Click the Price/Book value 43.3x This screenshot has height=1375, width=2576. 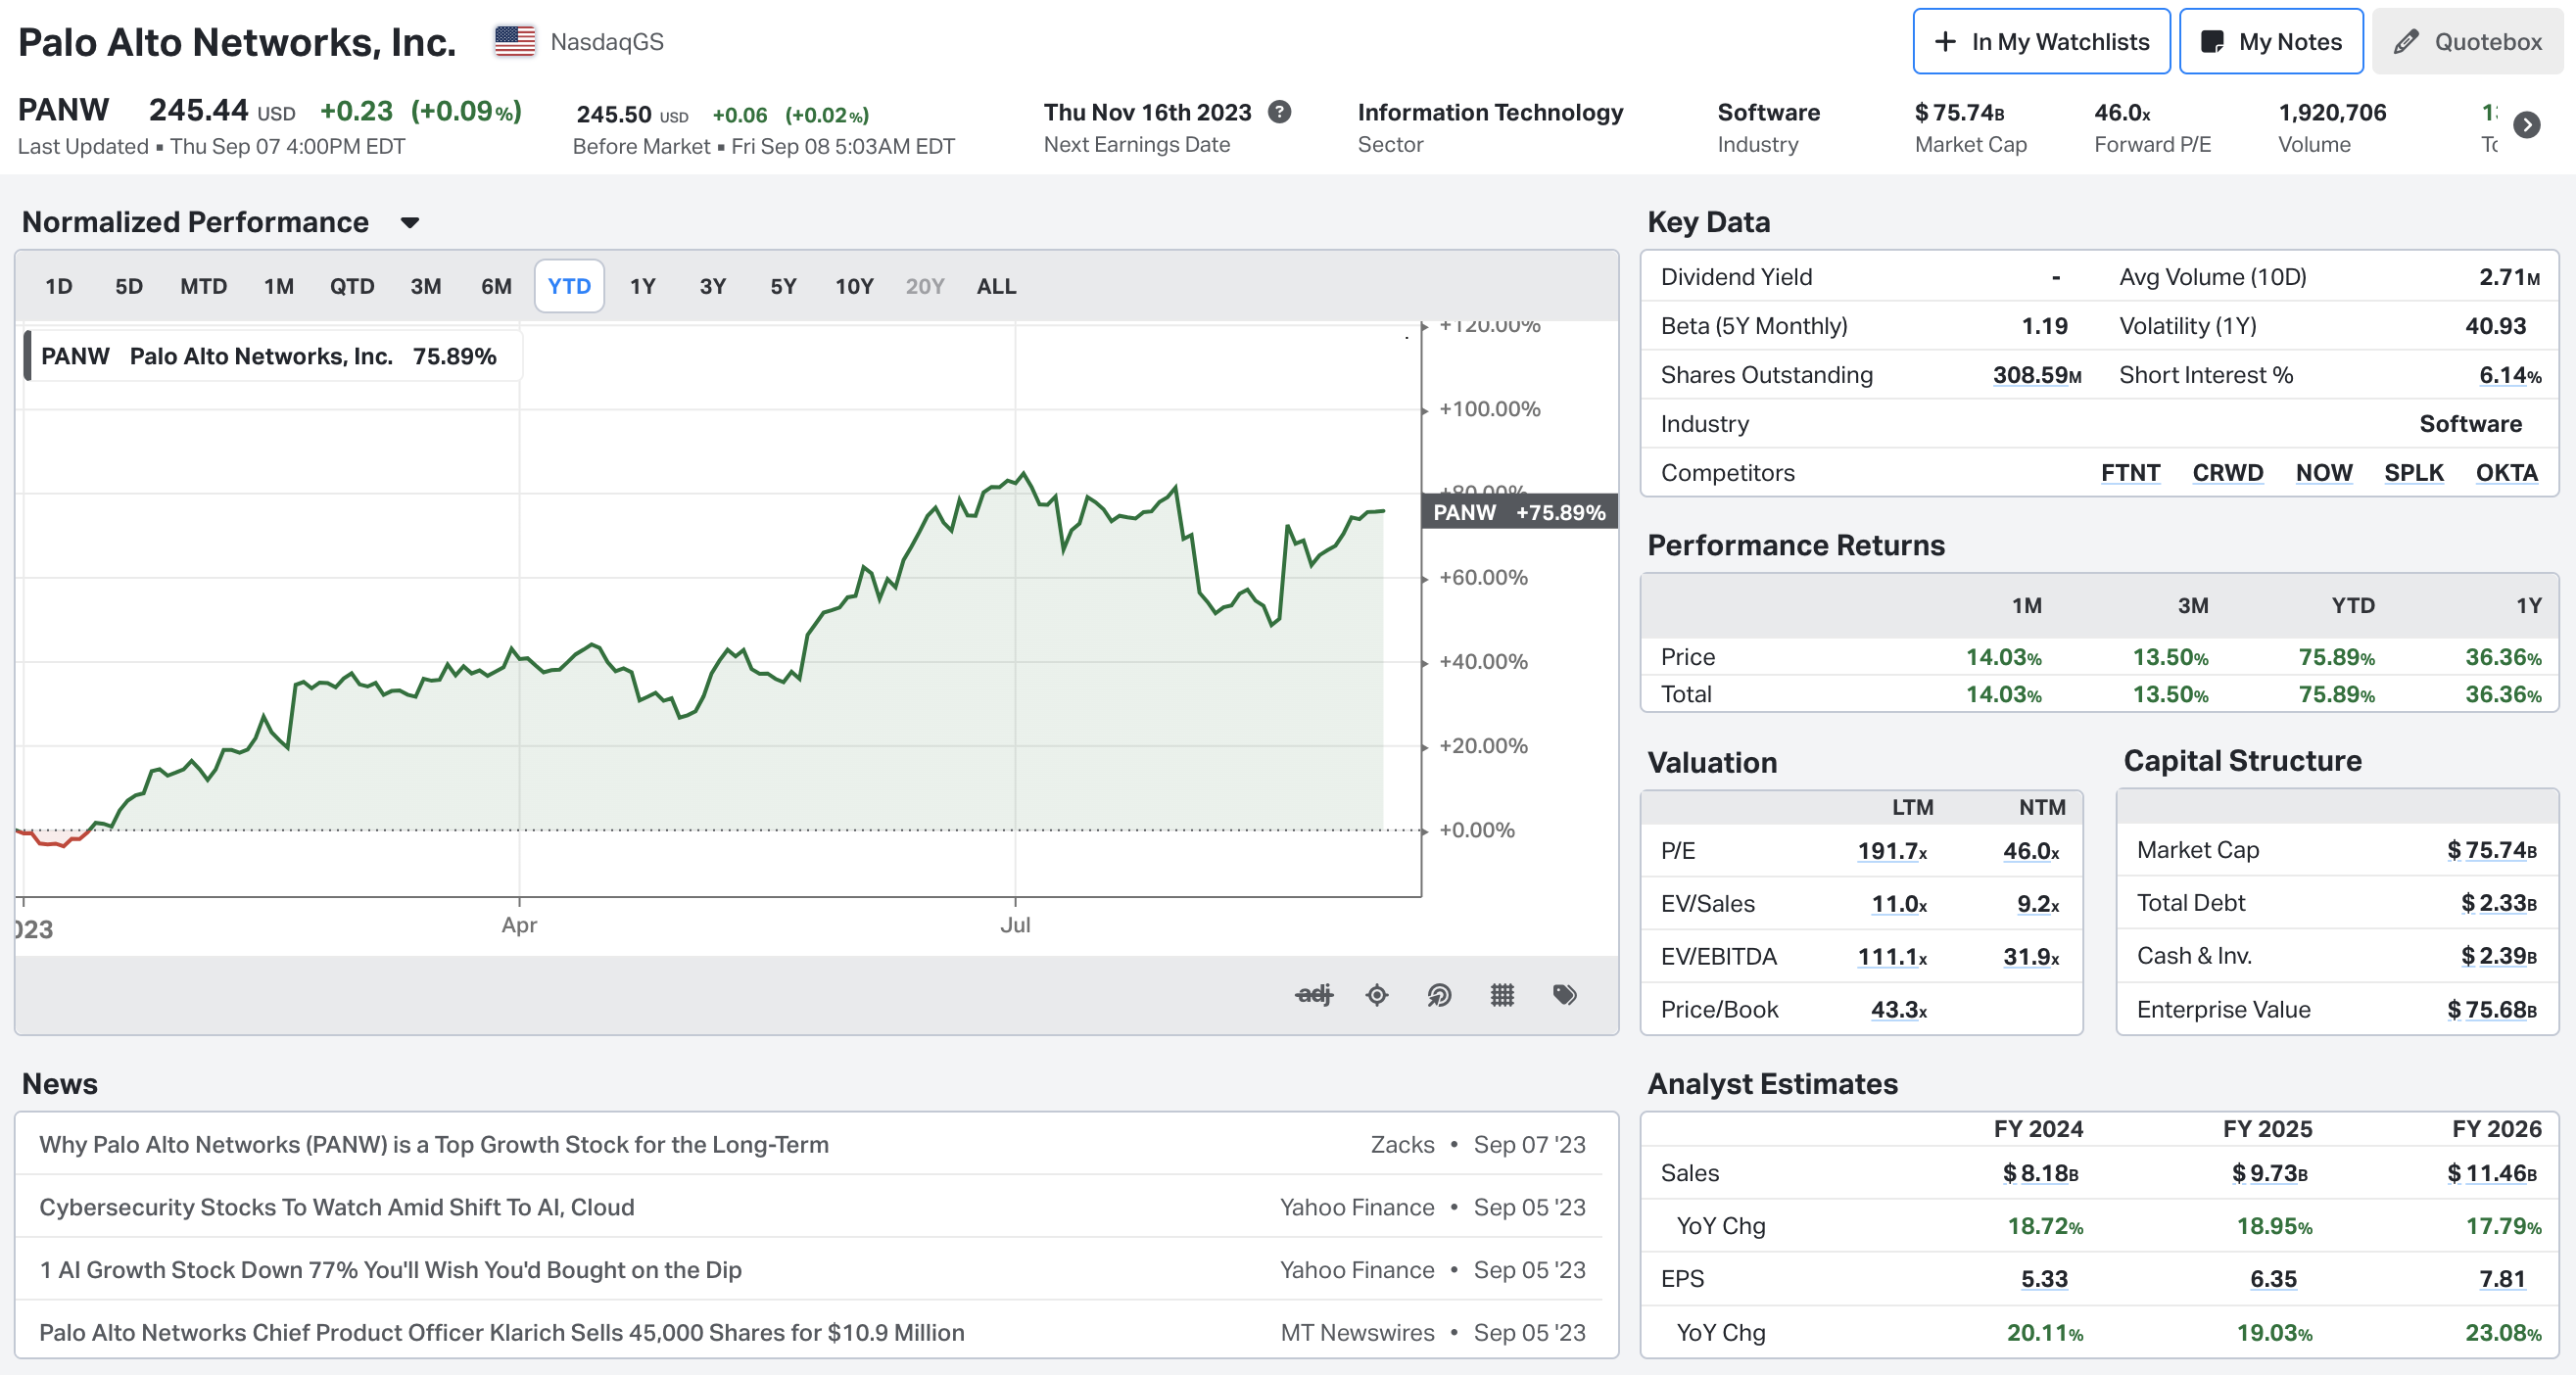pyautogui.click(x=1899, y=1010)
